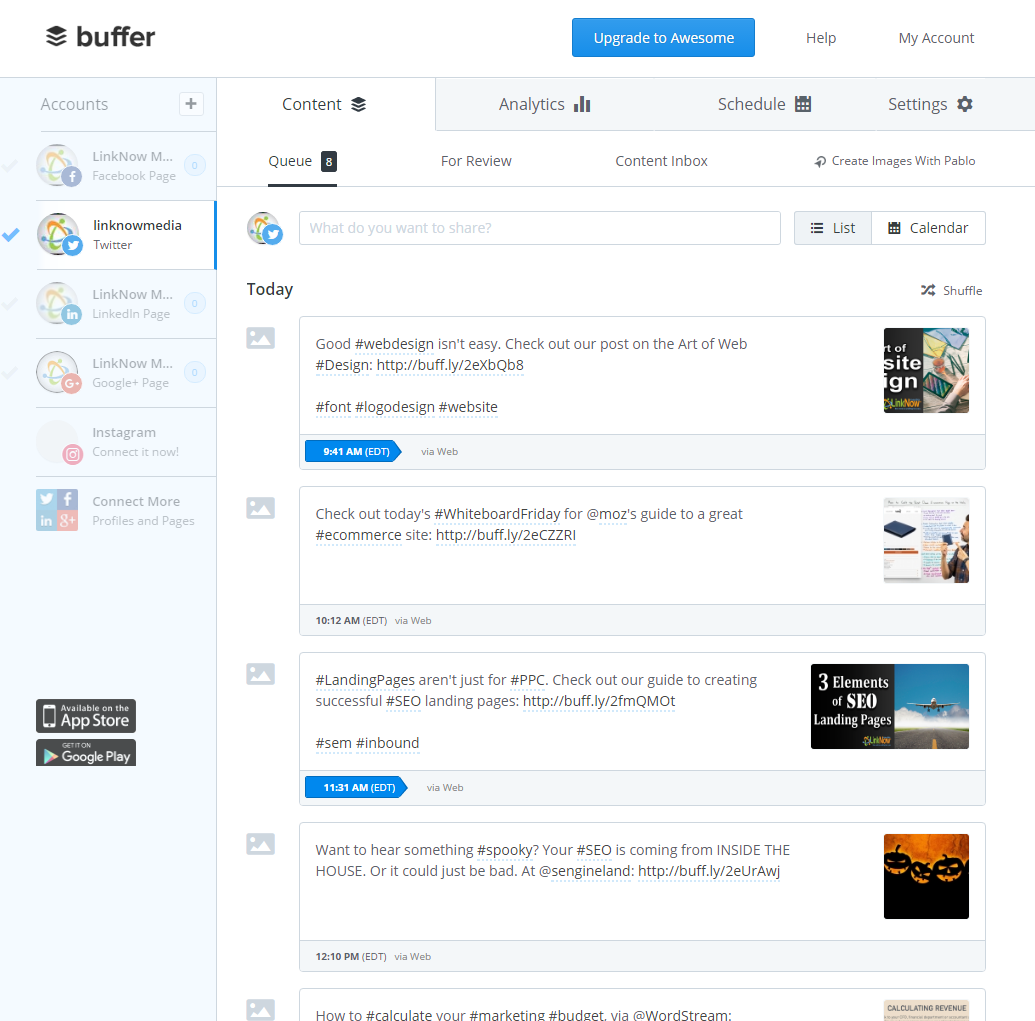Switch to Calendar view

click(928, 228)
